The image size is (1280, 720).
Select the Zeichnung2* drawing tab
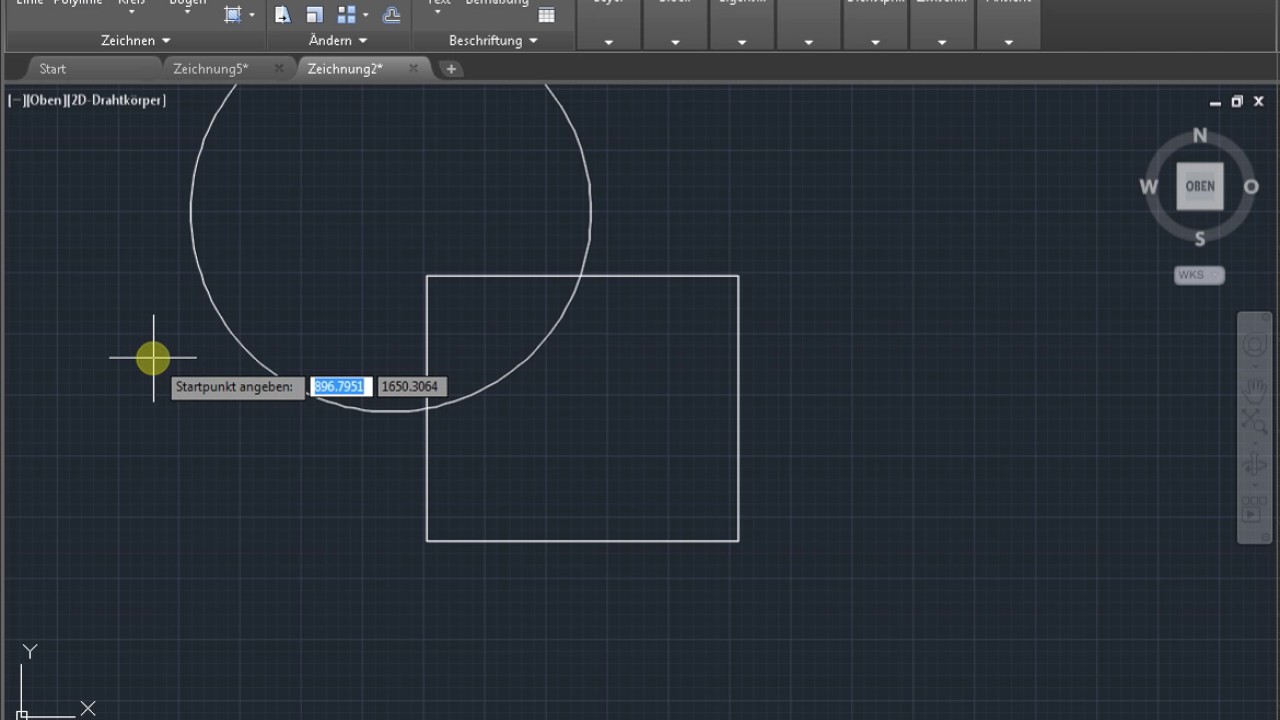coord(345,69)
